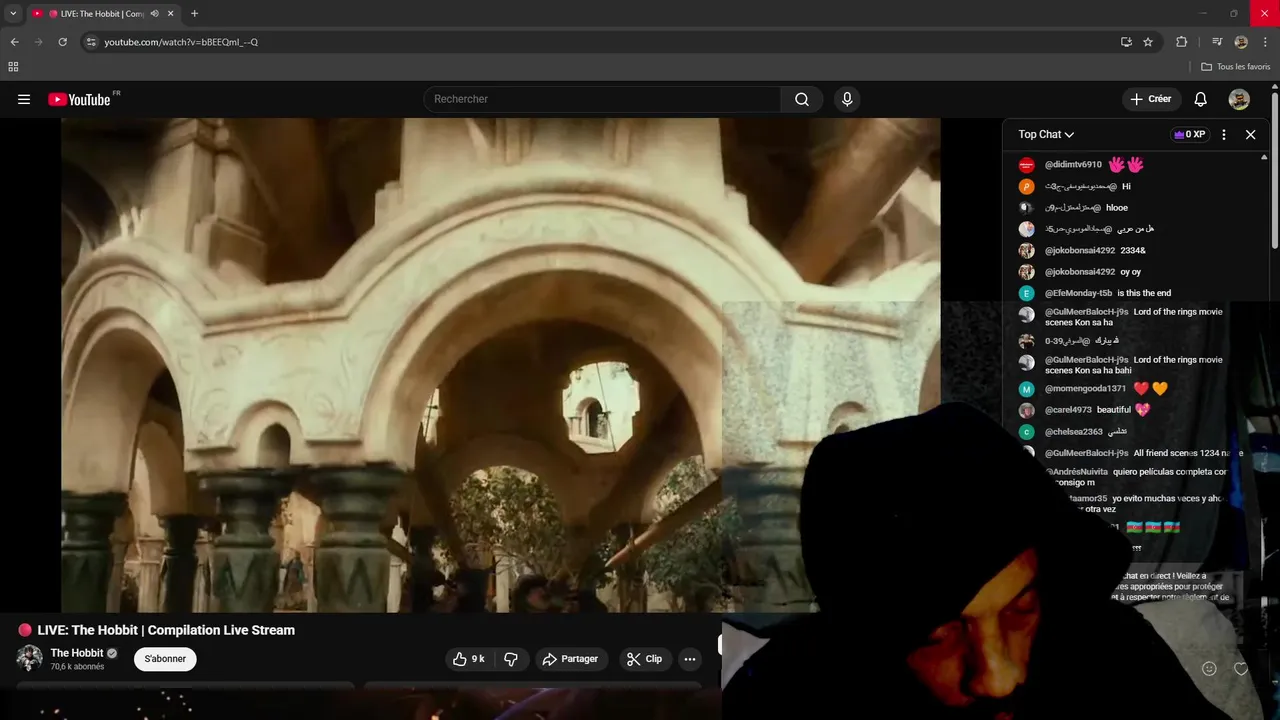The height and width of the screenshot is (720, 1280).
Task: Open the media control icon in toolbar
Action: (x=1217, y=42)
